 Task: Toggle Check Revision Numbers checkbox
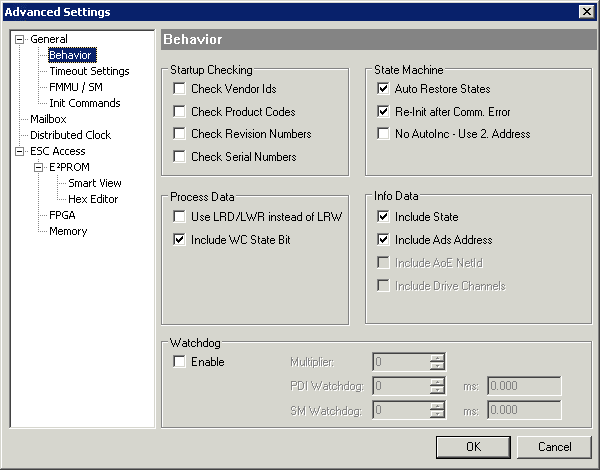(179, 134)
